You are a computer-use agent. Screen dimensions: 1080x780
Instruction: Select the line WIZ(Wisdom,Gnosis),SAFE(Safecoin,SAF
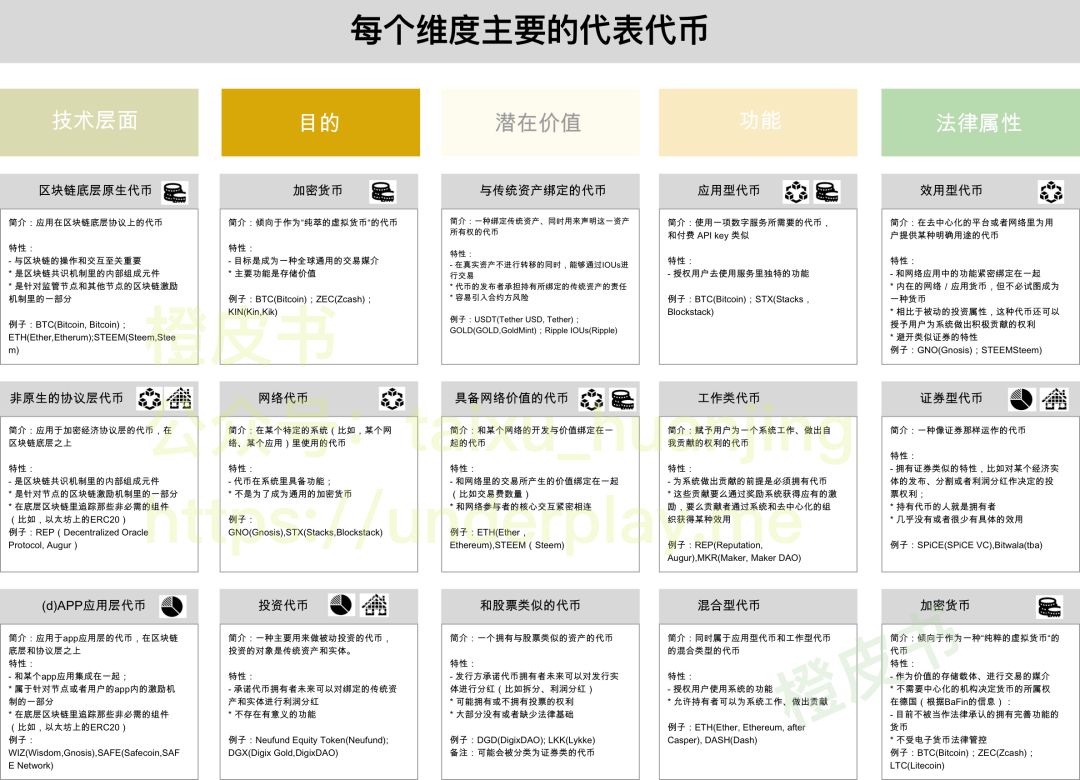click(x=94, y=752)
